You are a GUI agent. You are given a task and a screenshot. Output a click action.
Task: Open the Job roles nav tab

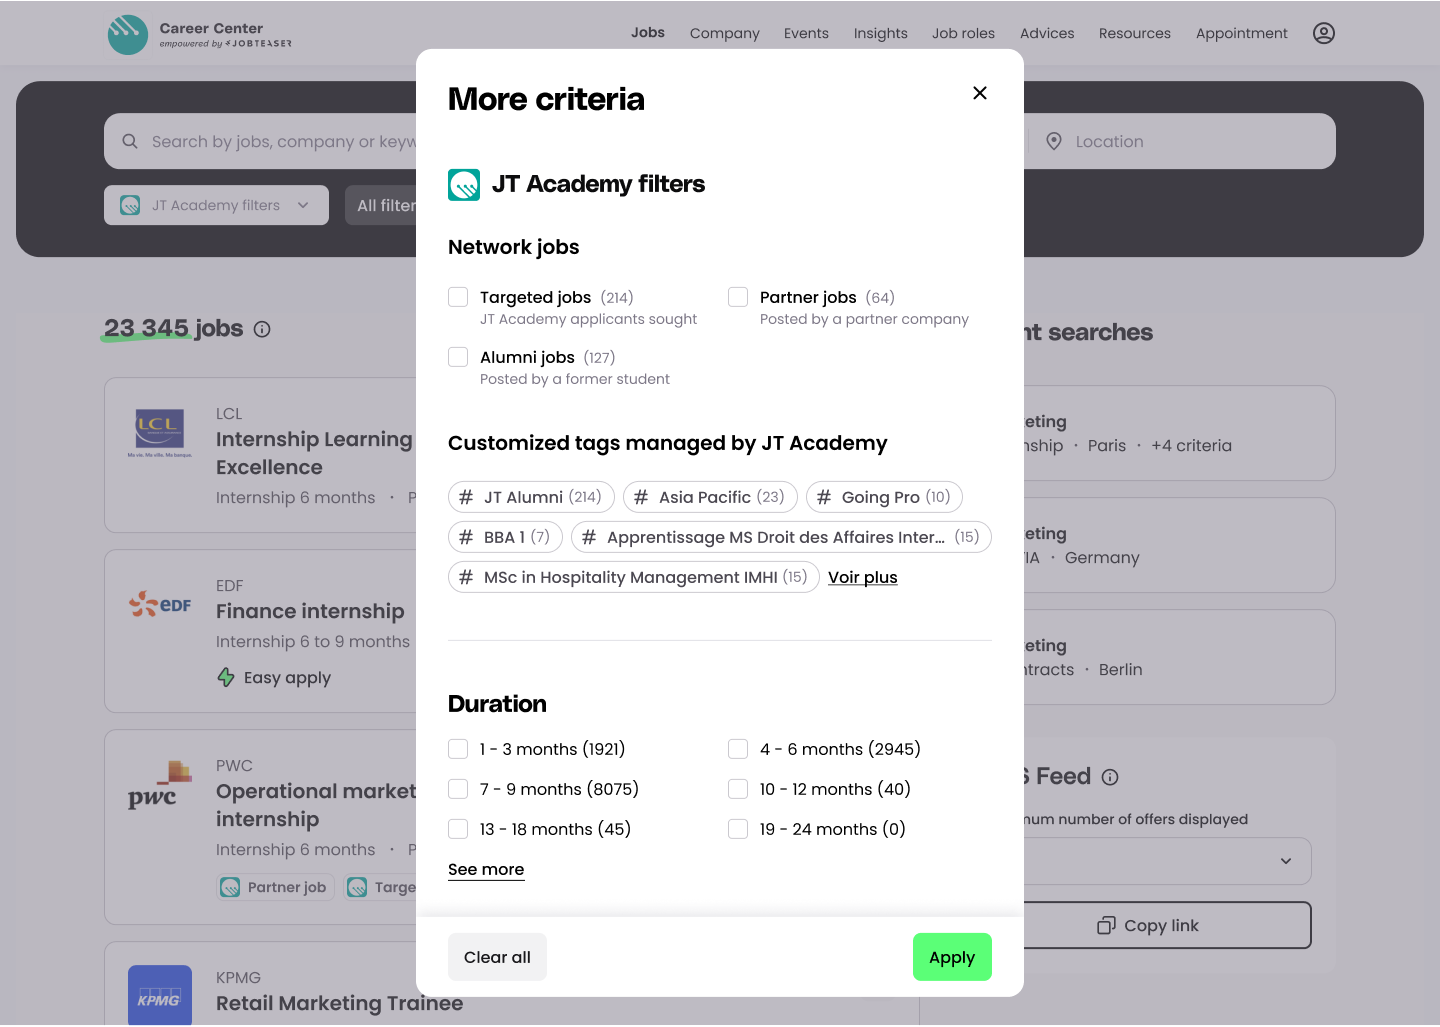pyautogui.click(x=963, y=33)
